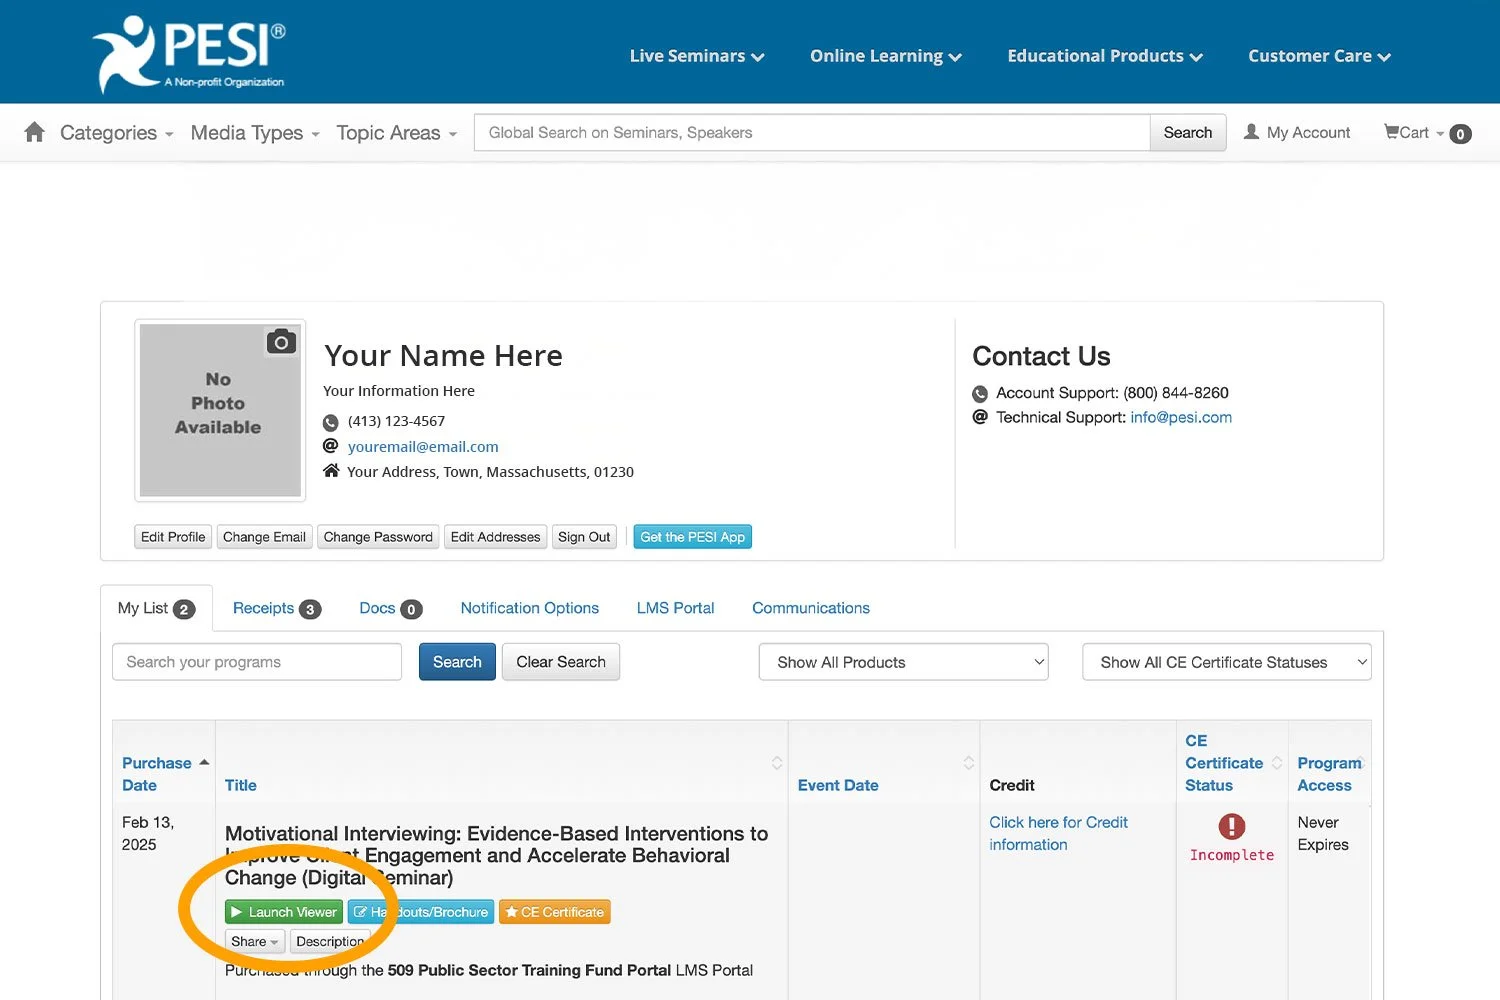
Task: Click the Sign Out button
Action: click(x=584, y=537)
